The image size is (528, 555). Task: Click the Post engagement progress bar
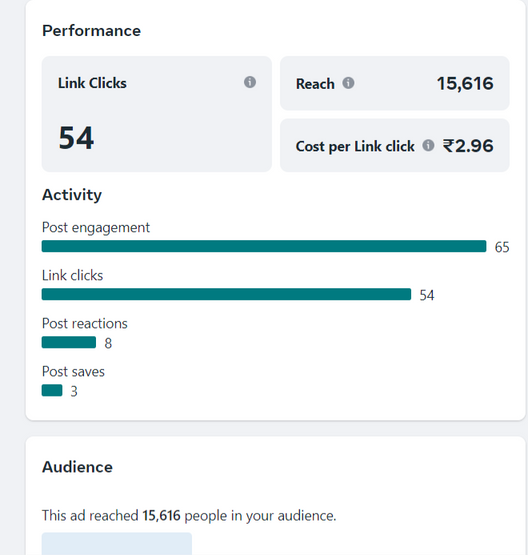point(264,246)
